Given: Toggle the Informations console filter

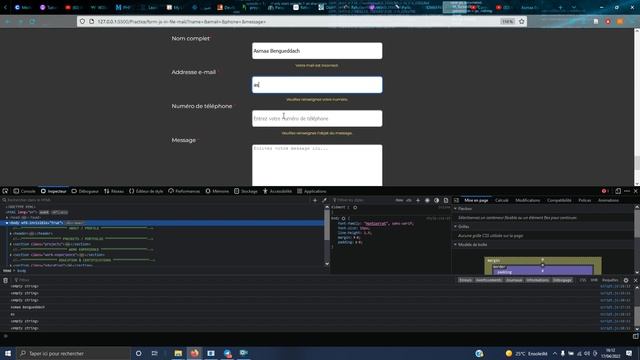Looking at the screenshot, I should pyautogui.click(x=537, y=280).
